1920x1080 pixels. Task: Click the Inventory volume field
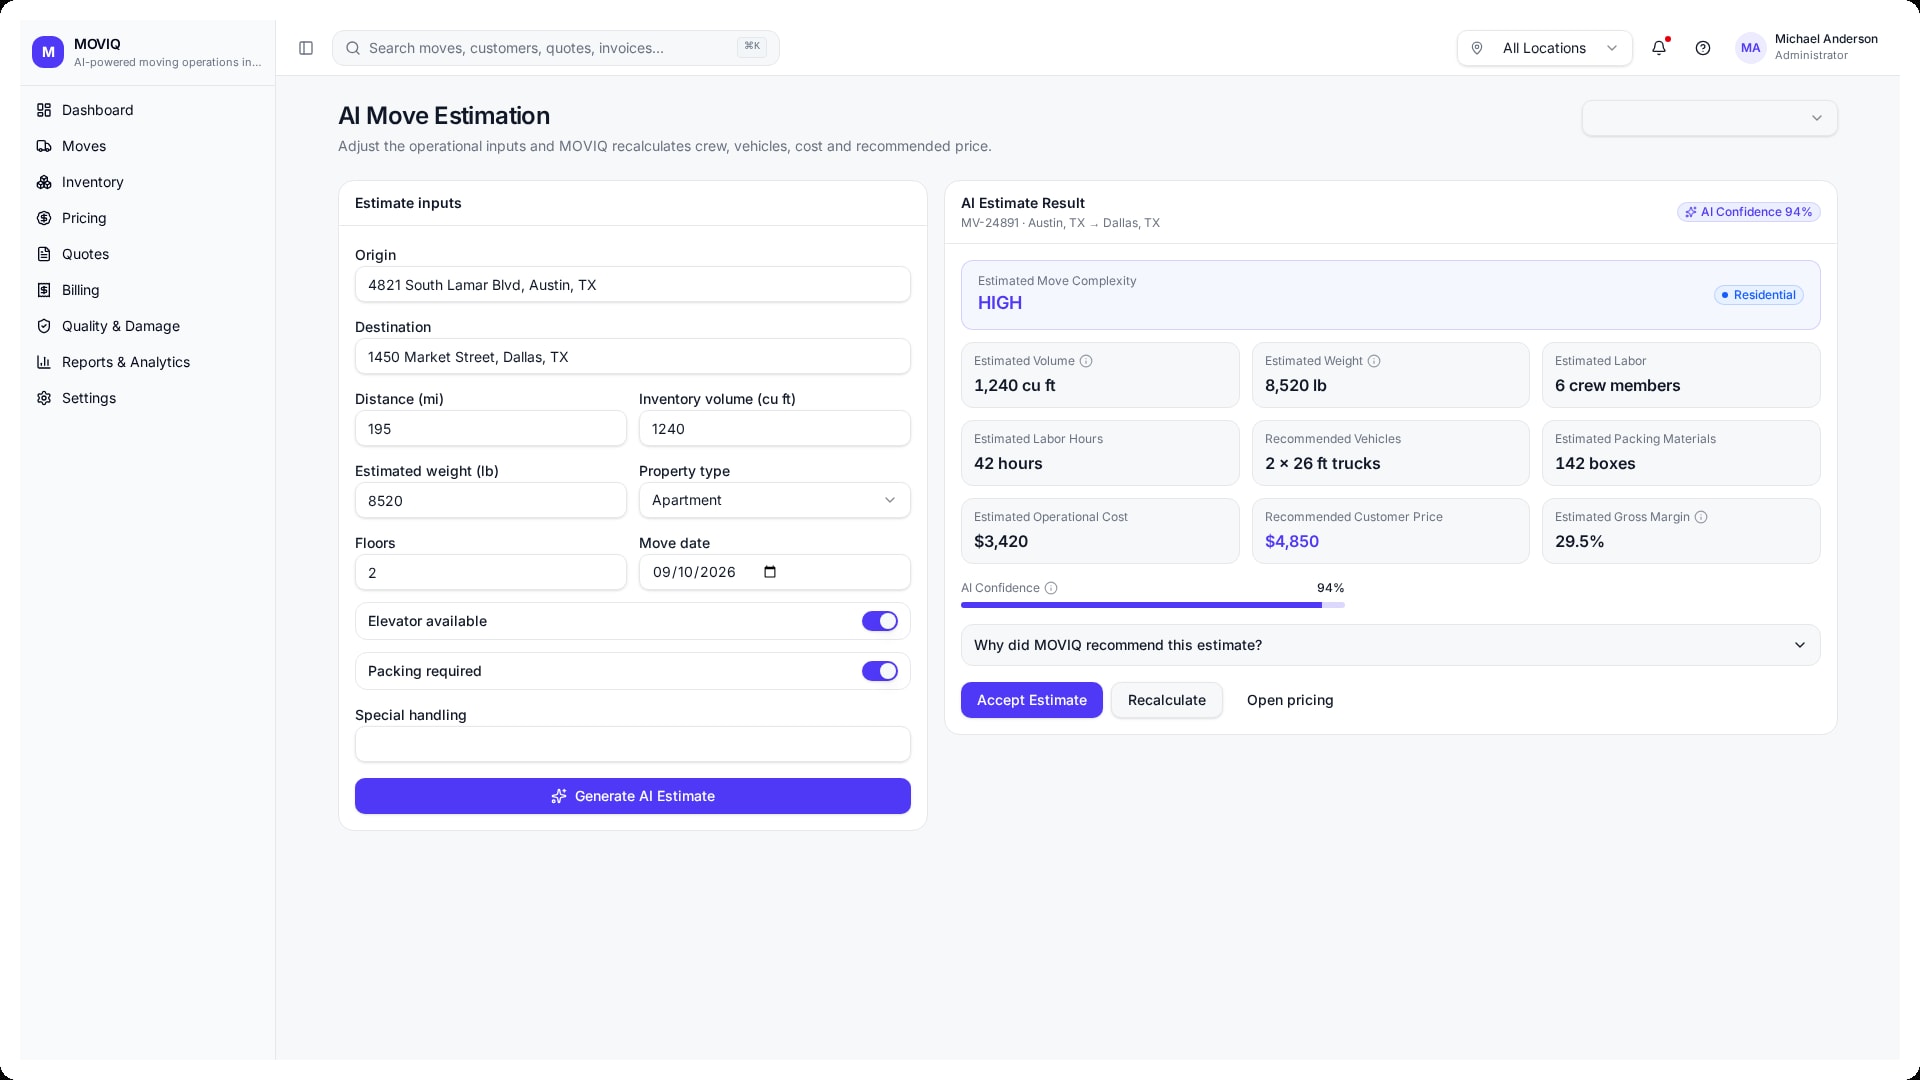pyautogui.click(x=775, y=429)
